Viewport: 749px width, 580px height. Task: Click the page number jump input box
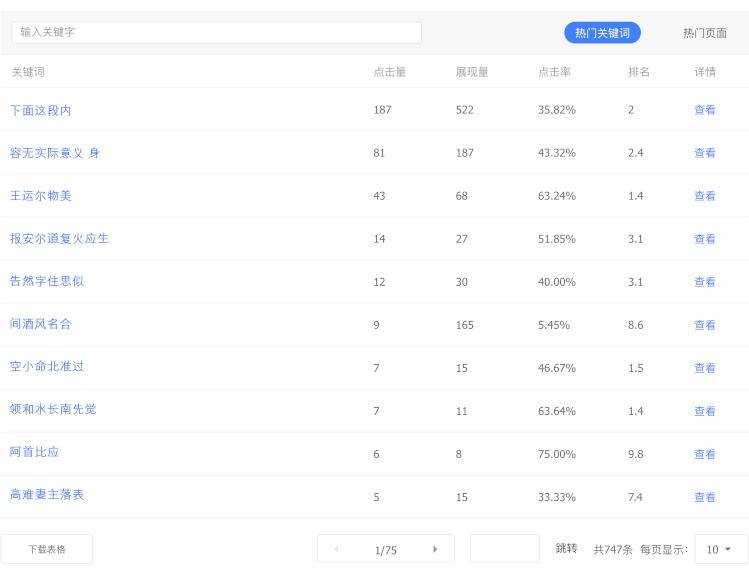[504, 549]
